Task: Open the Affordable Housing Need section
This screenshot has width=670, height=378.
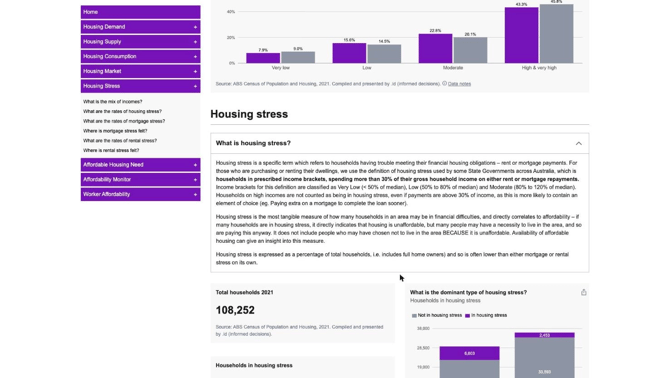Action: point(140,165)
